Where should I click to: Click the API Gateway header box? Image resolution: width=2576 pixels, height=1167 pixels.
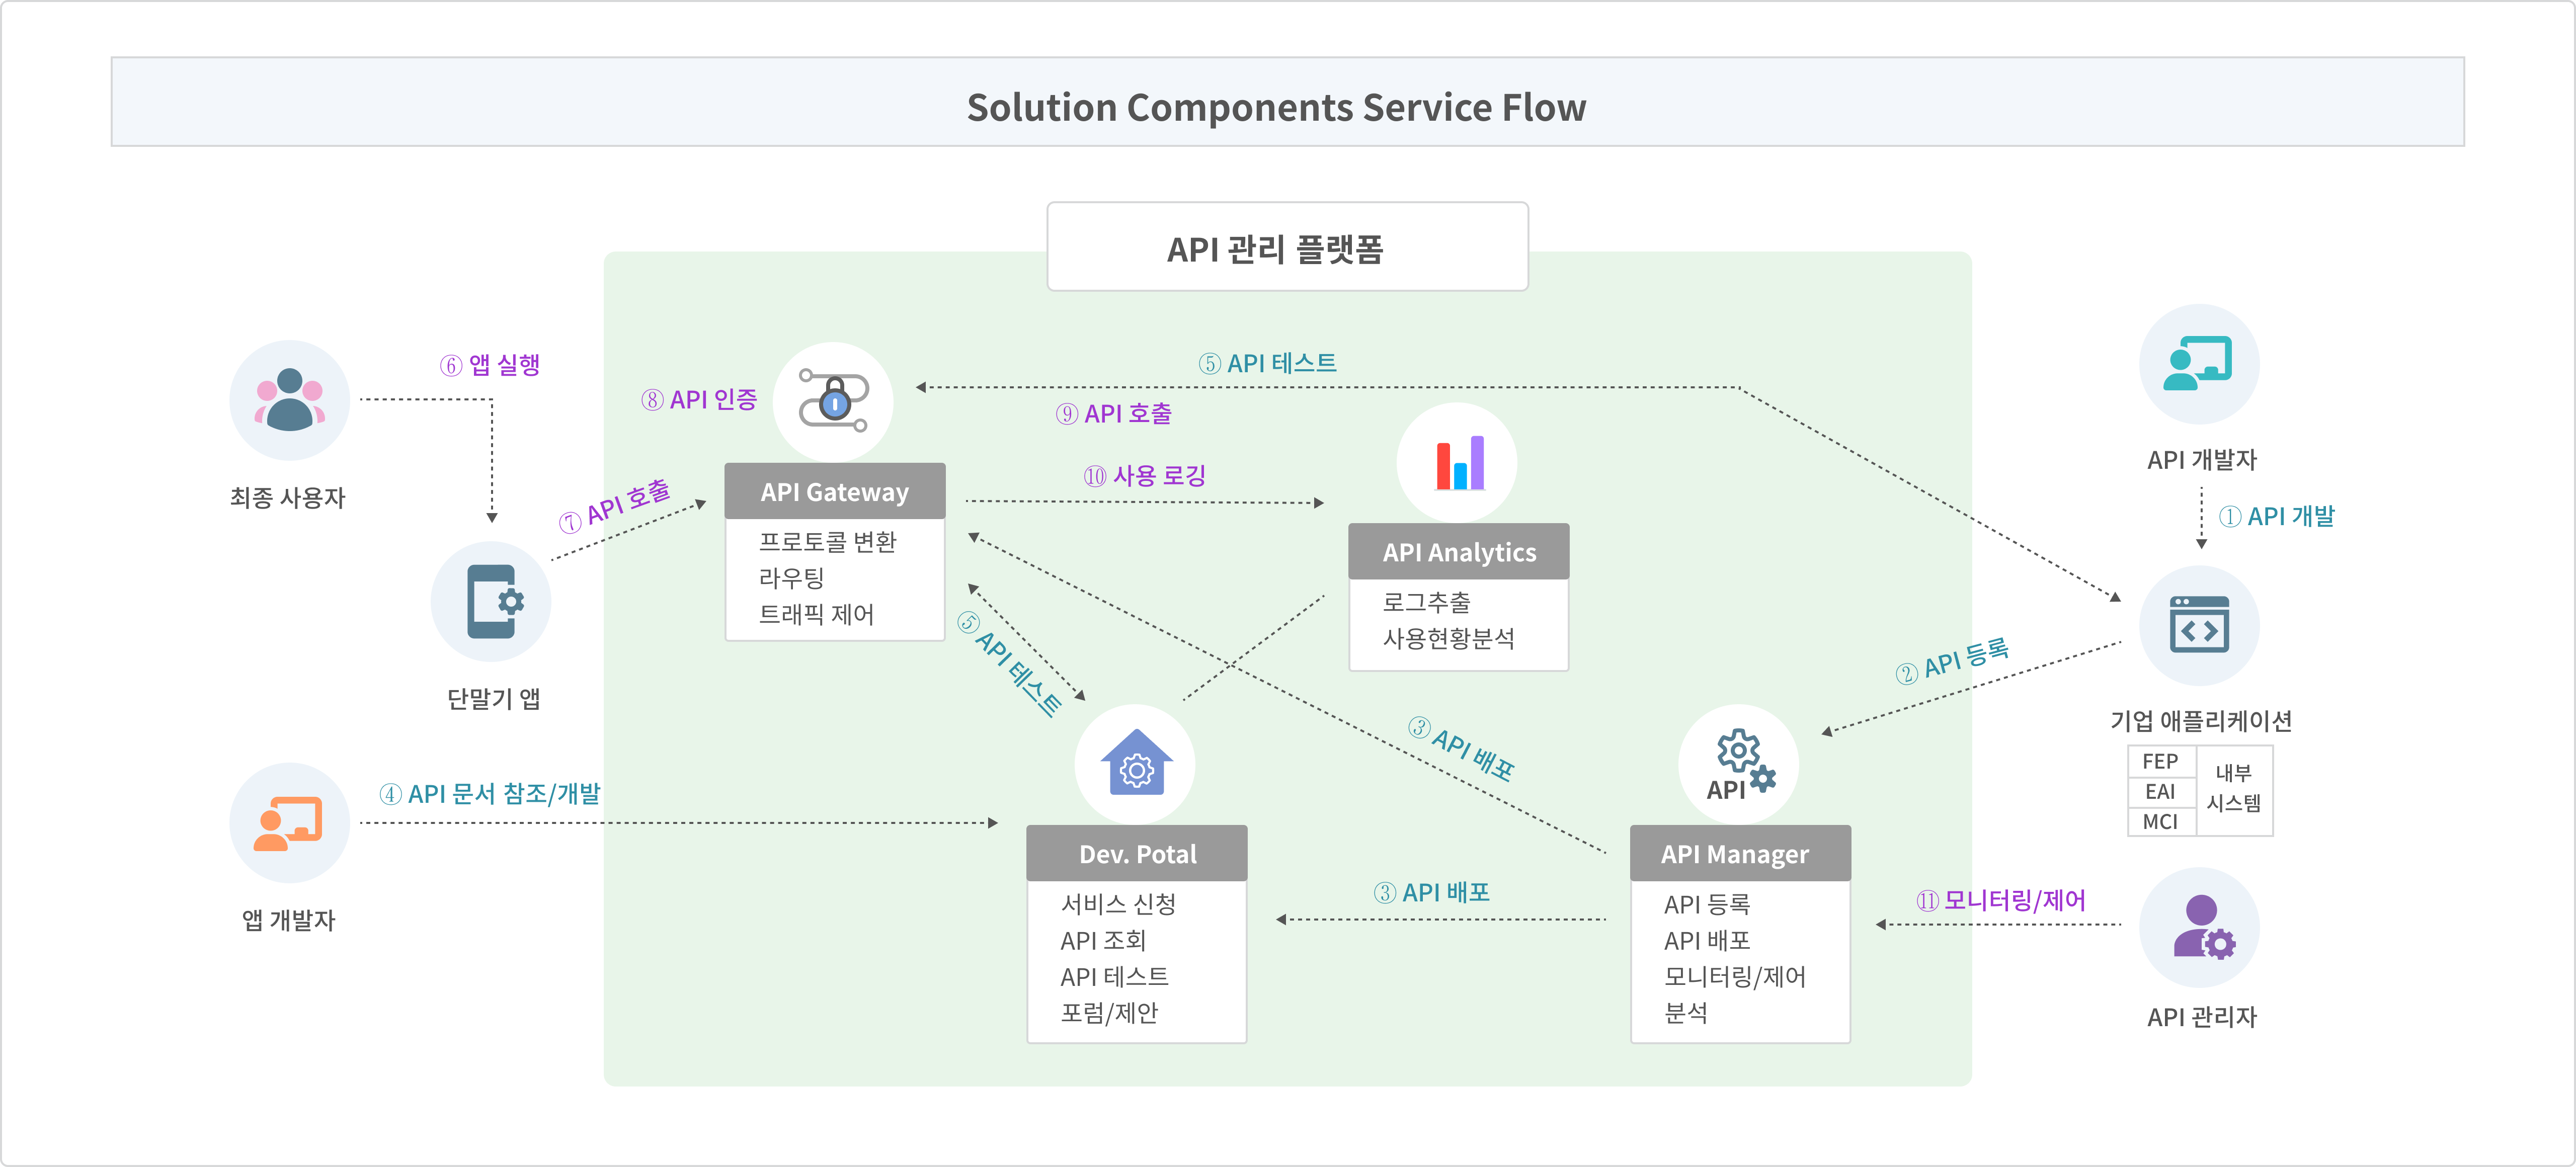point(834,492)
